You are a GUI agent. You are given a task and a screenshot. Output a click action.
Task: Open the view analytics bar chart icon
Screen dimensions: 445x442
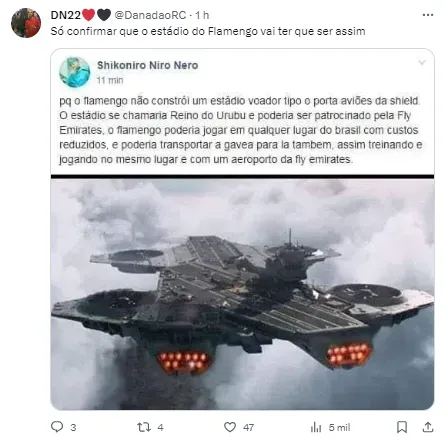[x=316, y=427]
